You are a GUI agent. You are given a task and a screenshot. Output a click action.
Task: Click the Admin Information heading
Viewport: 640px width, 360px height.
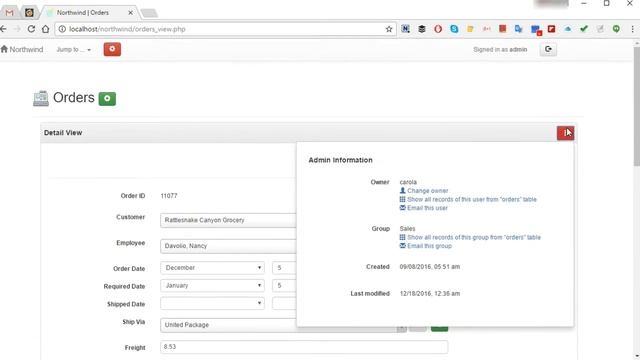coord(340,160)
